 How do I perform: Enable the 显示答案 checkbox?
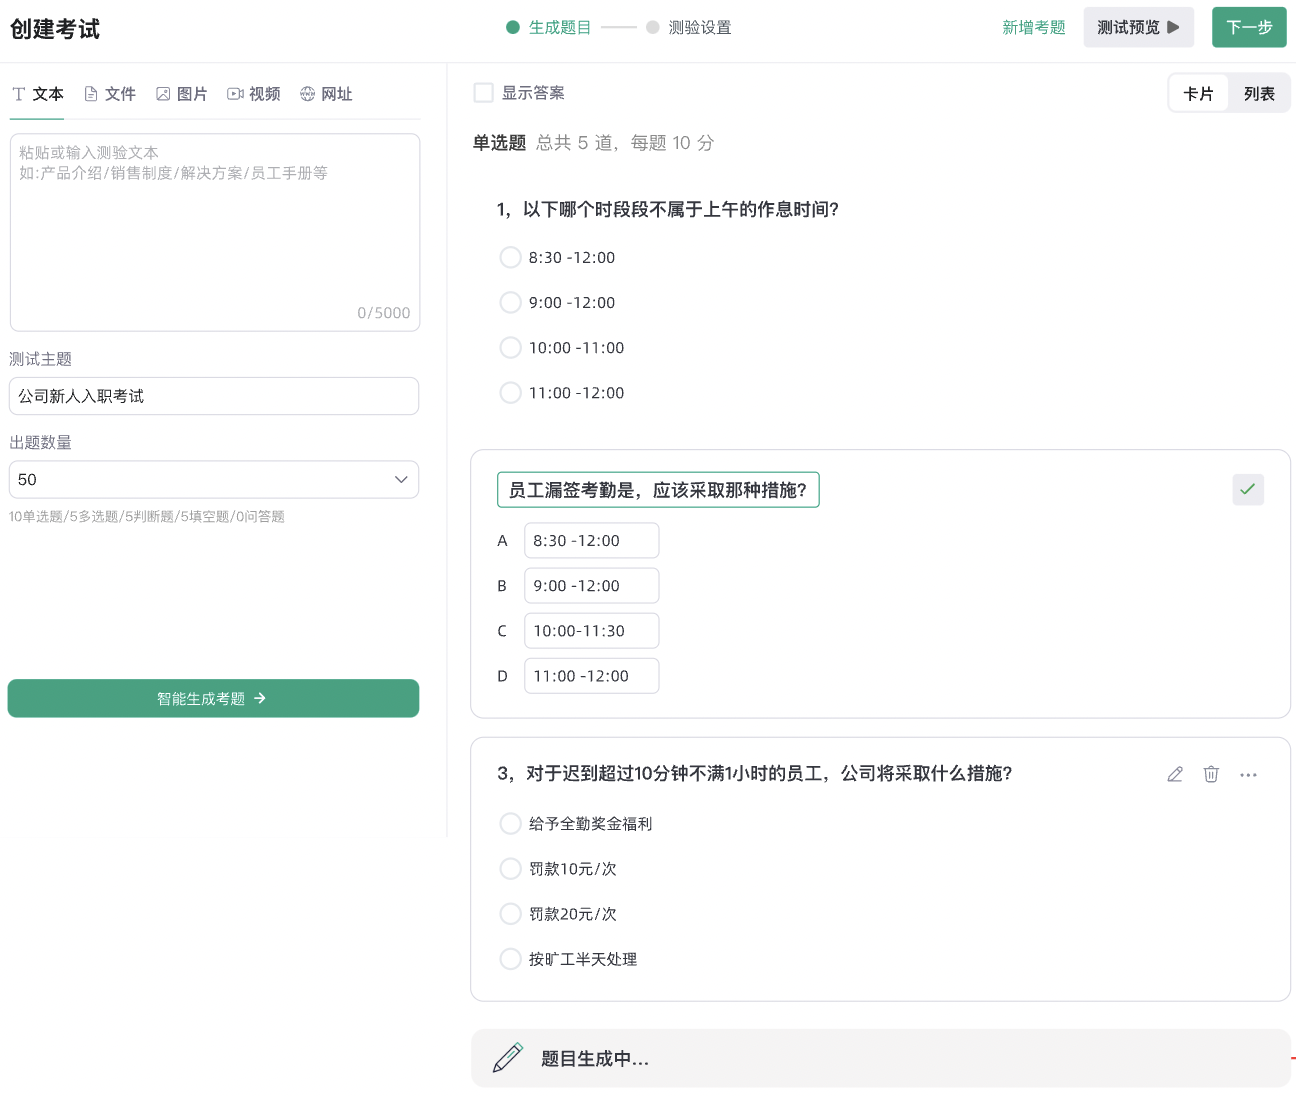[483, 91]
